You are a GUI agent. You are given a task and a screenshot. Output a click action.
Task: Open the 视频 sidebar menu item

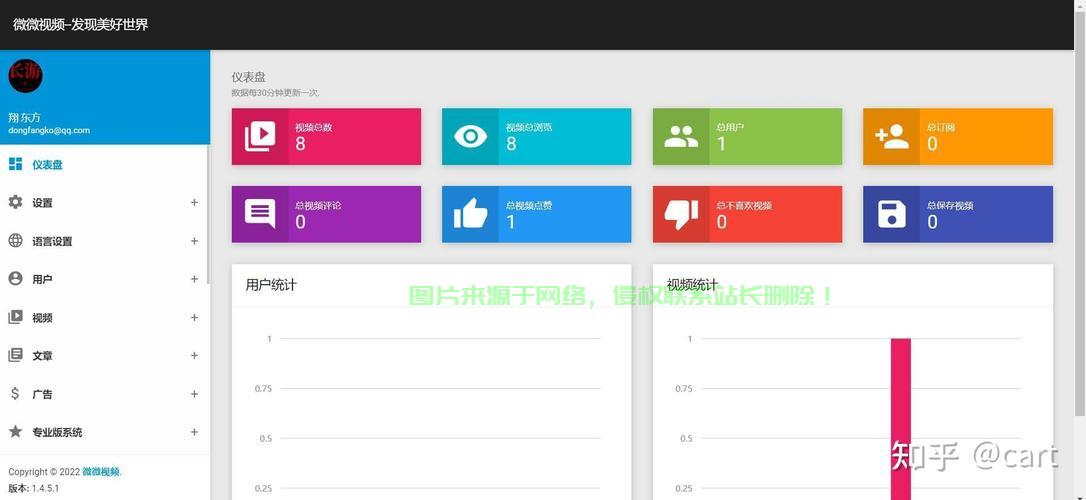(104, 317)
